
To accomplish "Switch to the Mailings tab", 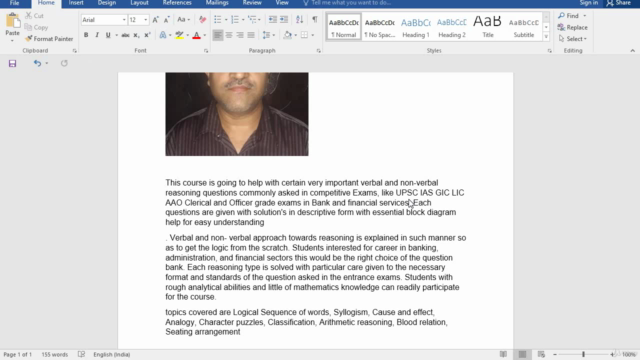I will (217, 3).
